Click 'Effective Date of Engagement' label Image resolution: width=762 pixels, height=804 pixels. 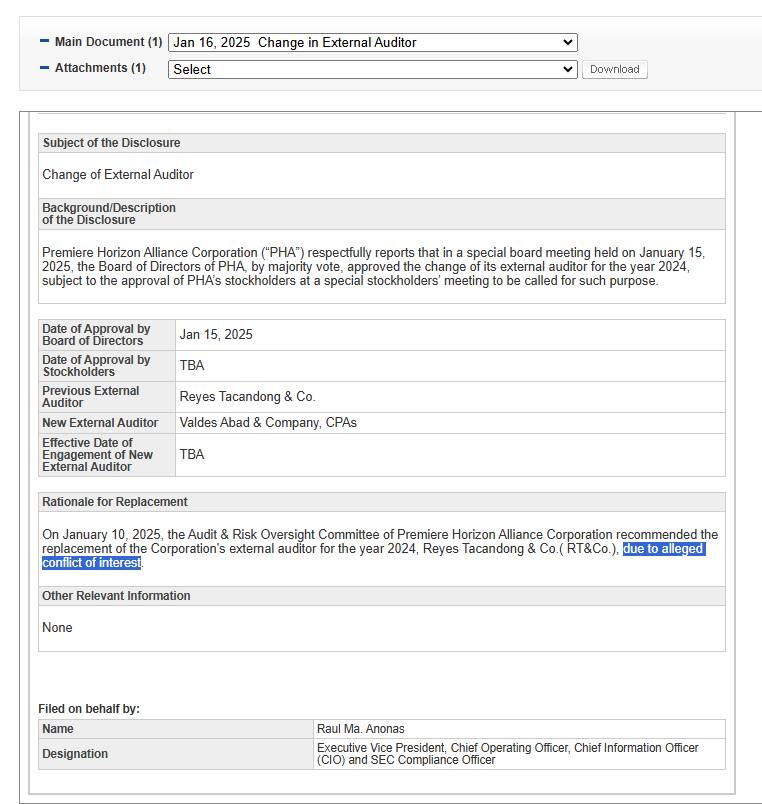(x=97, y=455)
